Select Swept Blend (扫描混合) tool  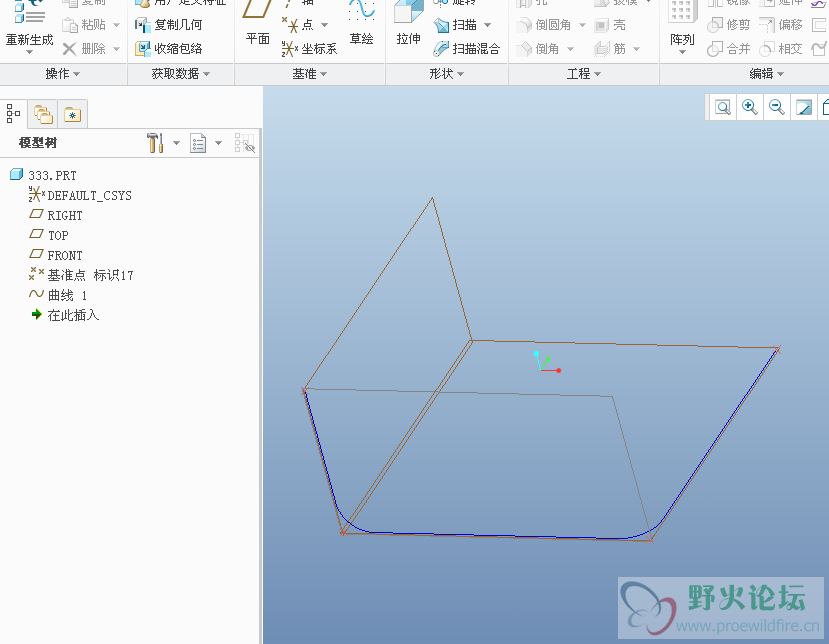[466, 49]
